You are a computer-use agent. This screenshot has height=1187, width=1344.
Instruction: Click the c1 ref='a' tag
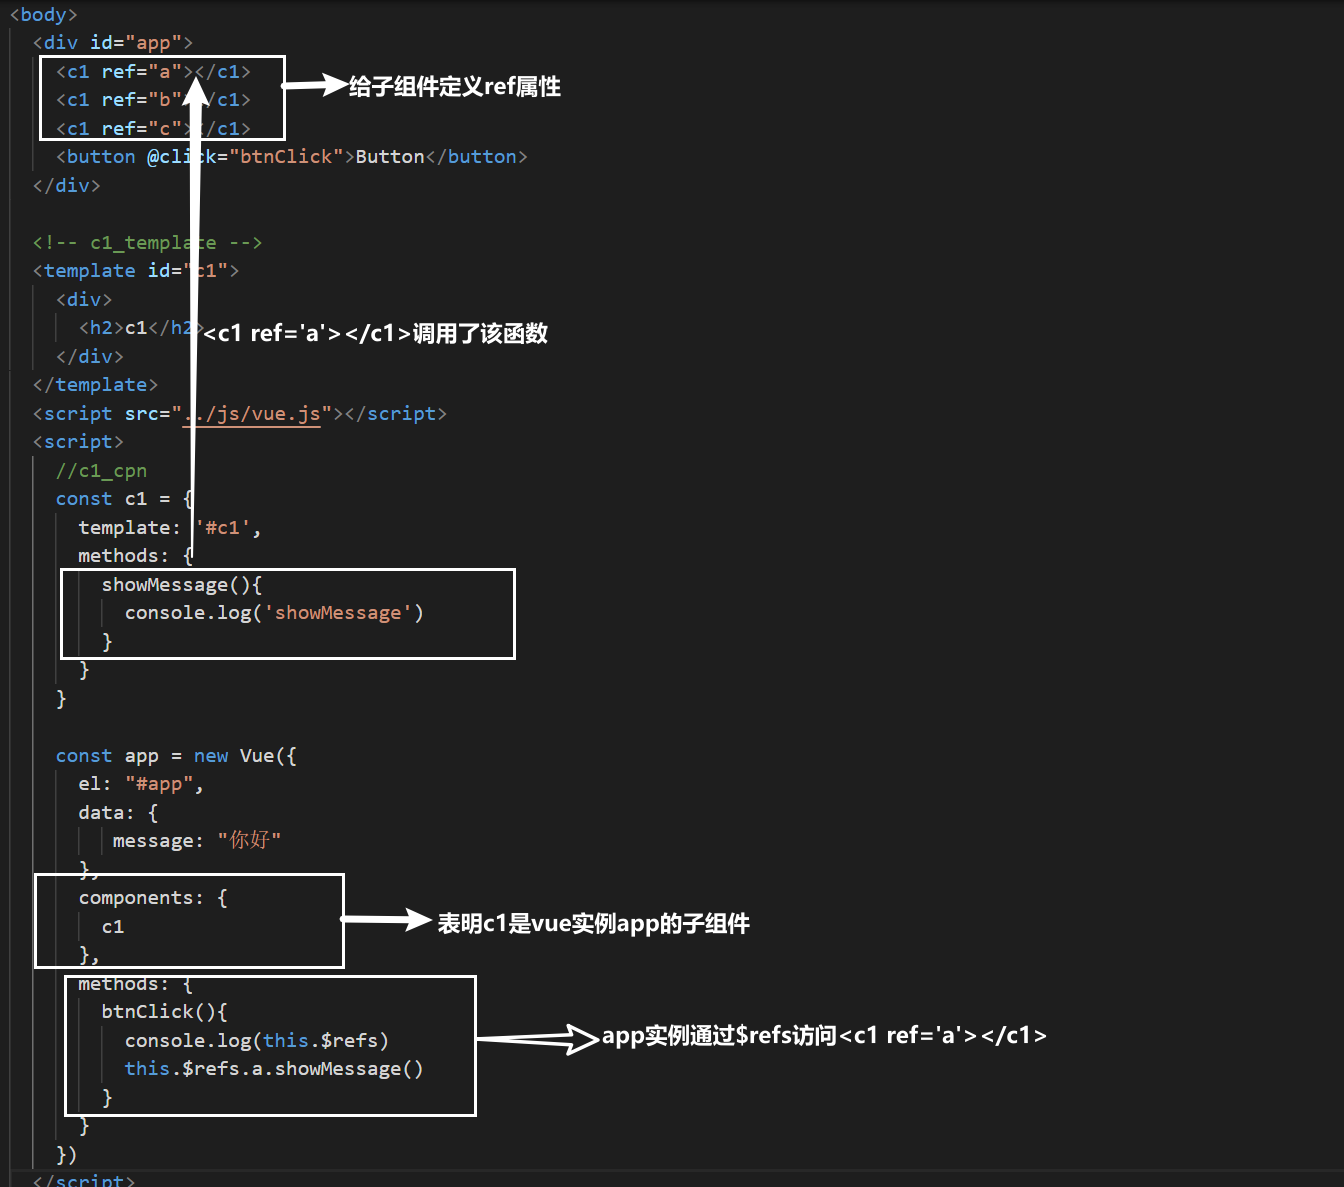coord(120,71)
